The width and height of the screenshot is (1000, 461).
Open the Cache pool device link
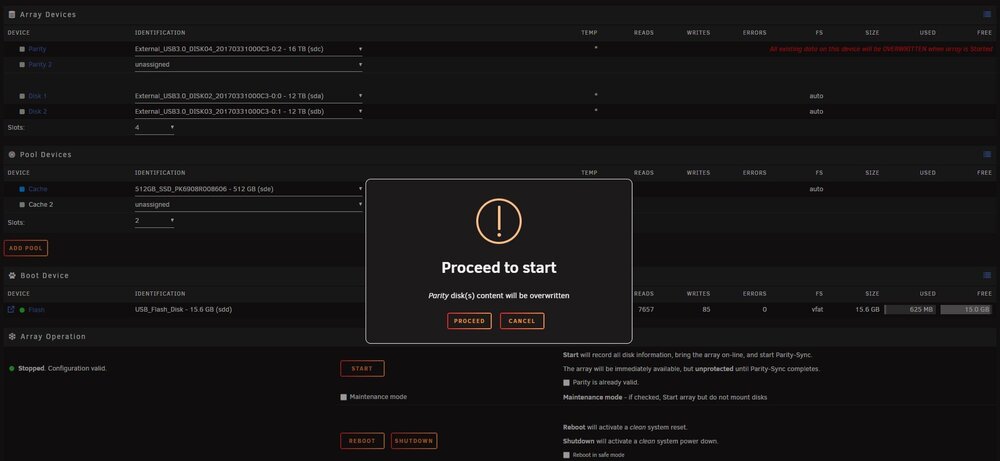pos(38,189)
